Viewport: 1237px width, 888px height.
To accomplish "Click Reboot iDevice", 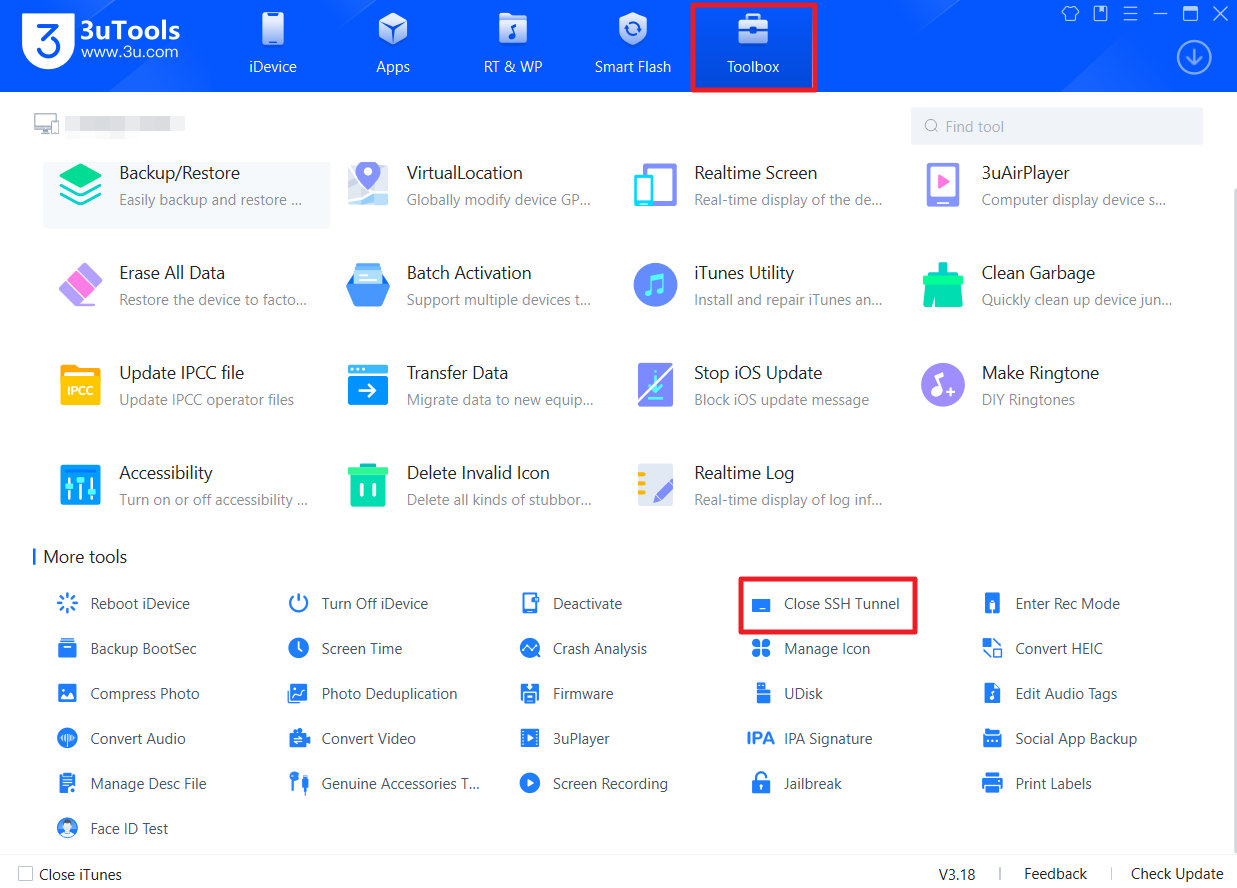I will (123, 604).
